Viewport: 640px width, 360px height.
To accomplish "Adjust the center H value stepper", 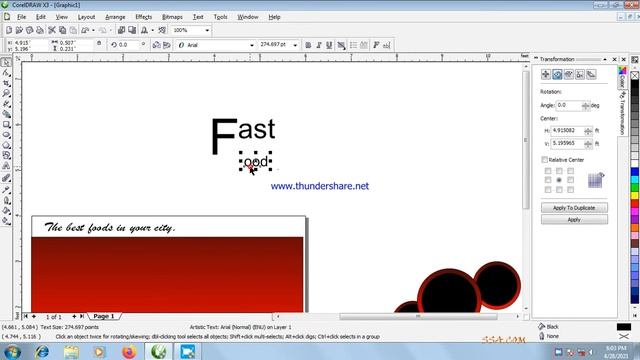I will 588,131.
